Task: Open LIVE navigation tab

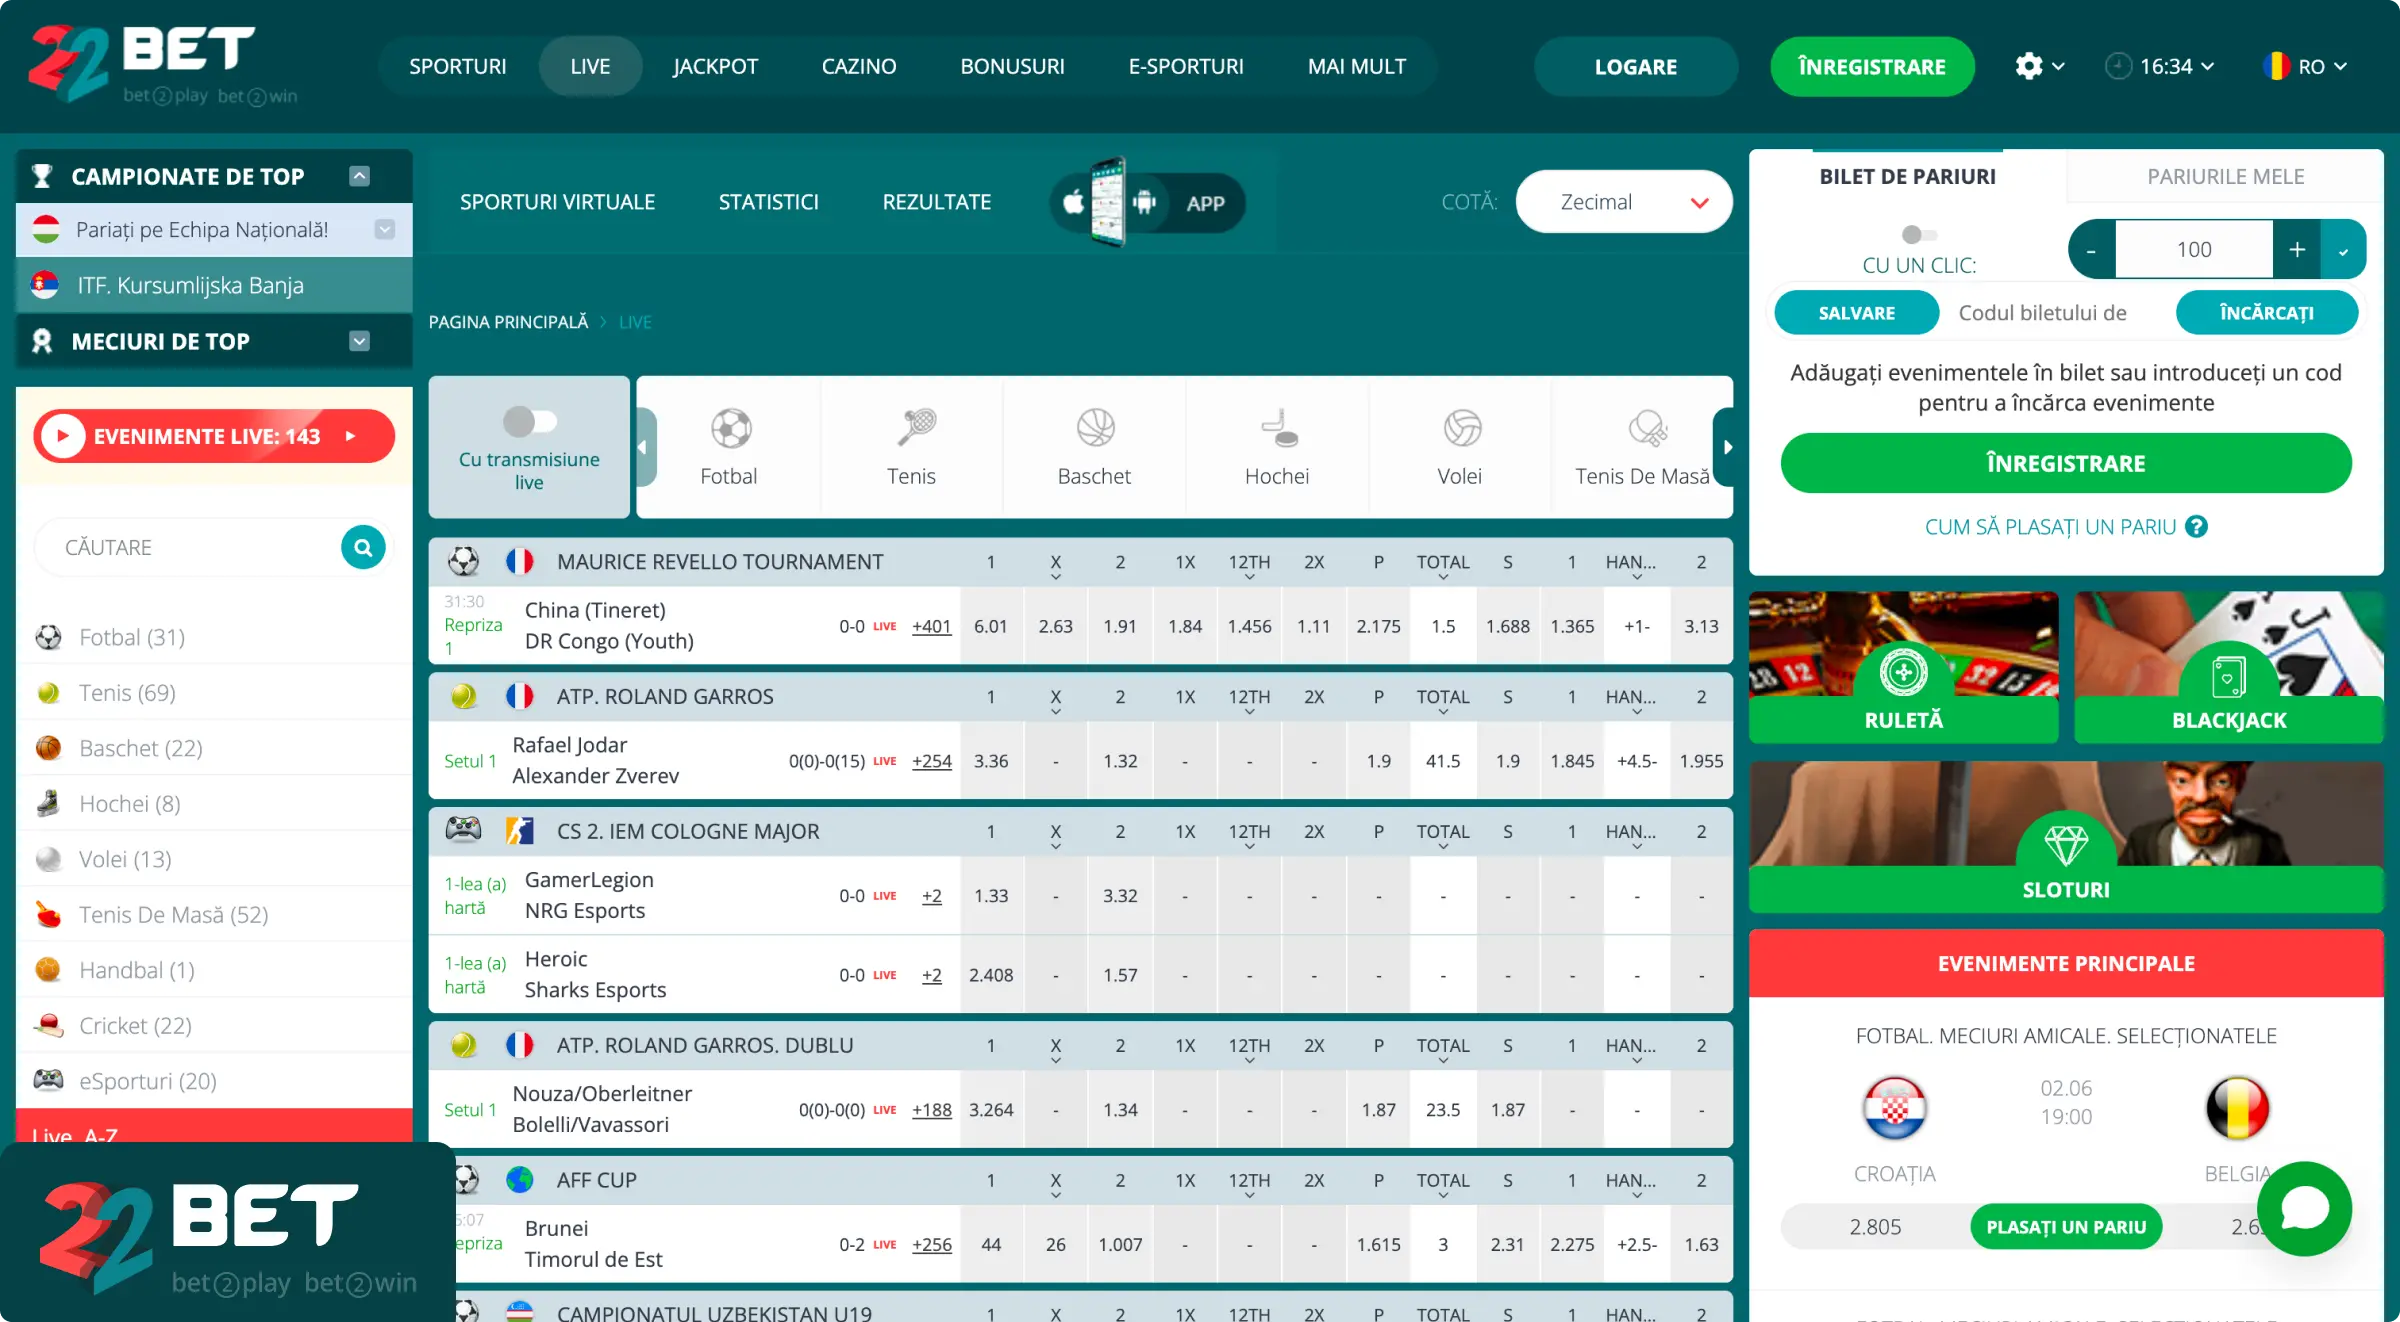Action: tap(590, 66)
